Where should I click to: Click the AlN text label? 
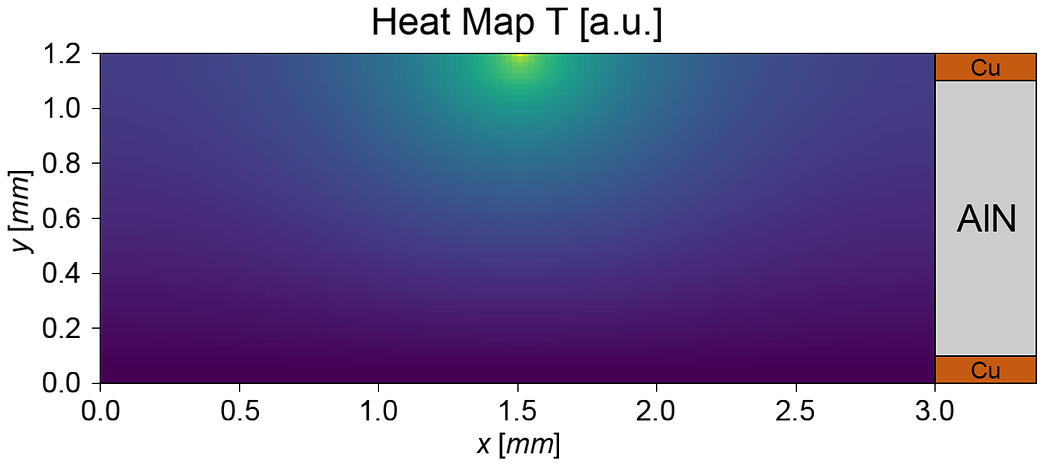click(986, 219)
